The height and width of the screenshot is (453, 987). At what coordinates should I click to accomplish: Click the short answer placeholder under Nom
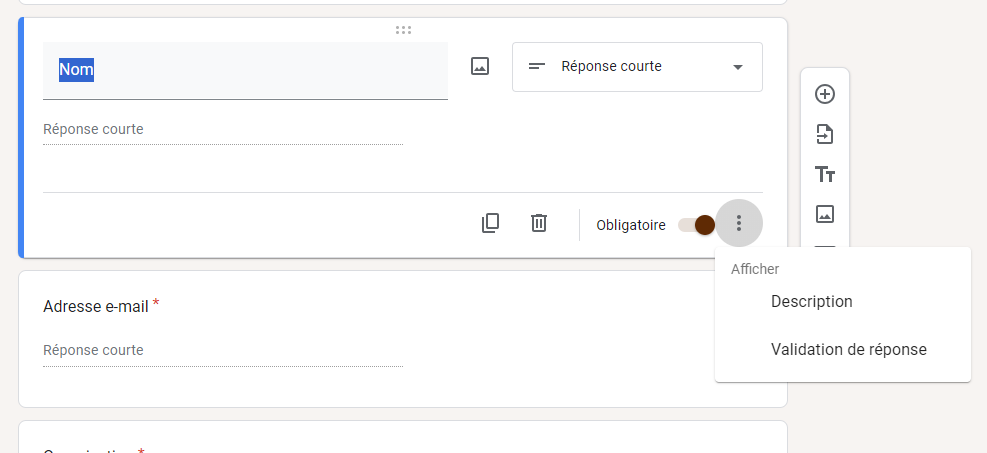coord(222,130)
